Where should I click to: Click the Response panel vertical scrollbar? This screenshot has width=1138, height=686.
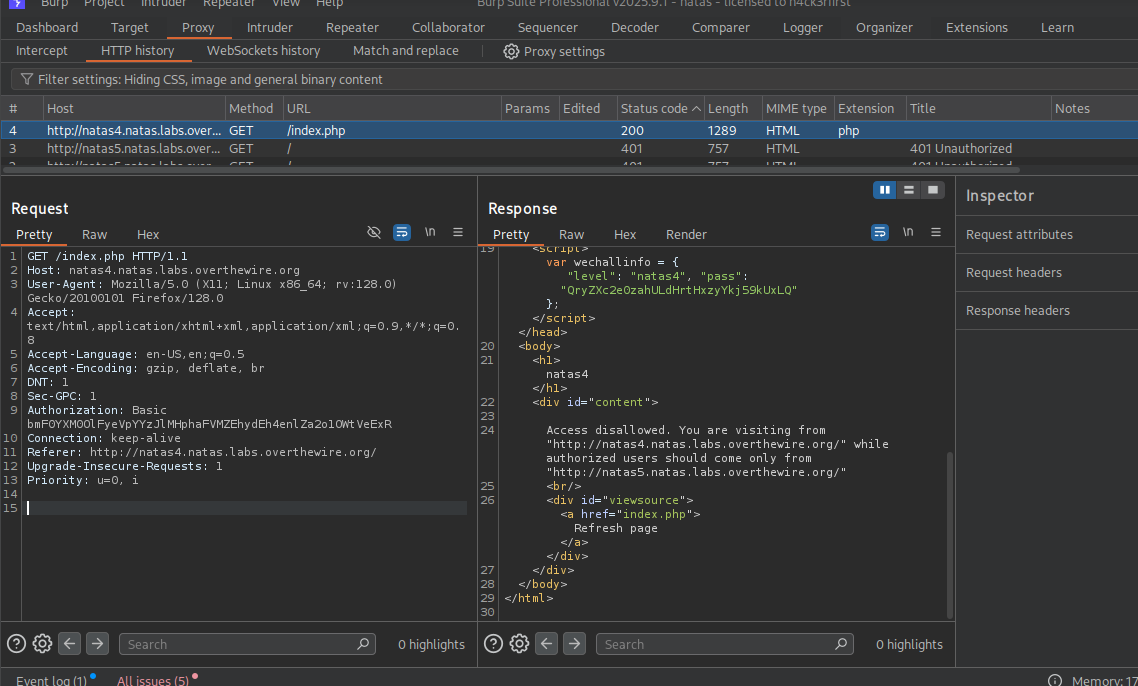click(x=949, y=534)
